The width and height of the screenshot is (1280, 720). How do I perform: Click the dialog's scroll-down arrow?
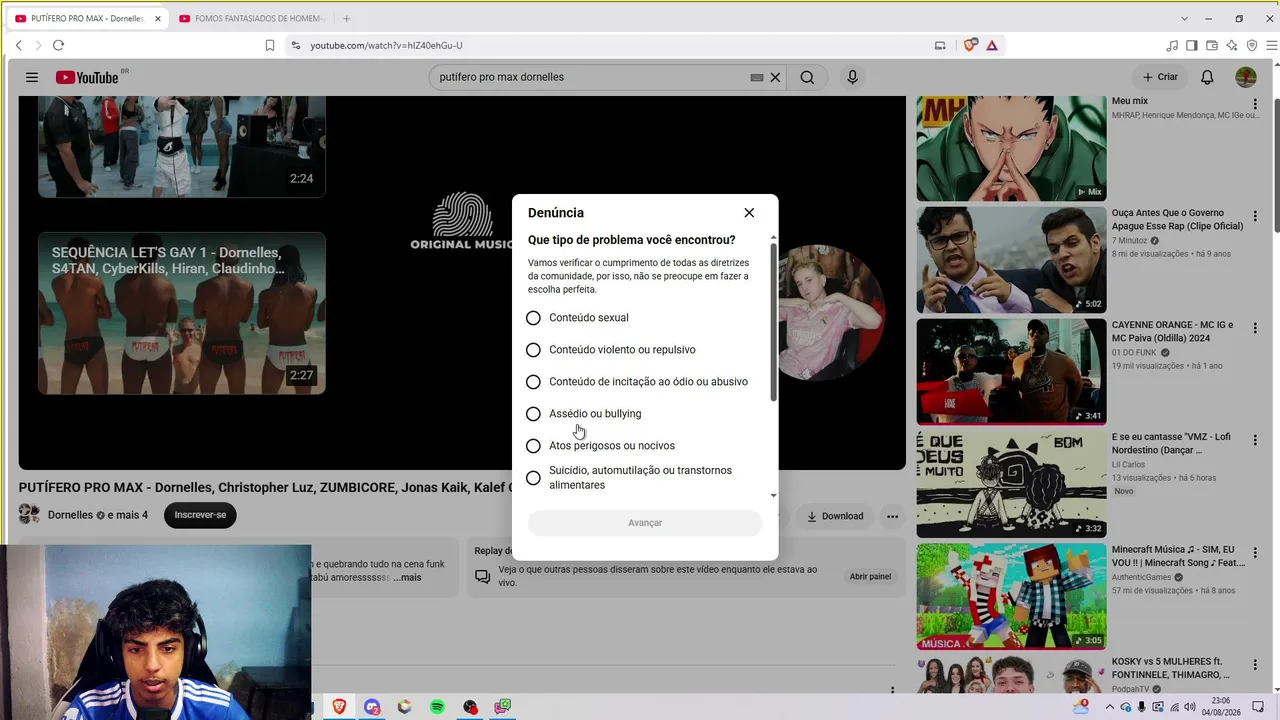[x=773, y=495]
